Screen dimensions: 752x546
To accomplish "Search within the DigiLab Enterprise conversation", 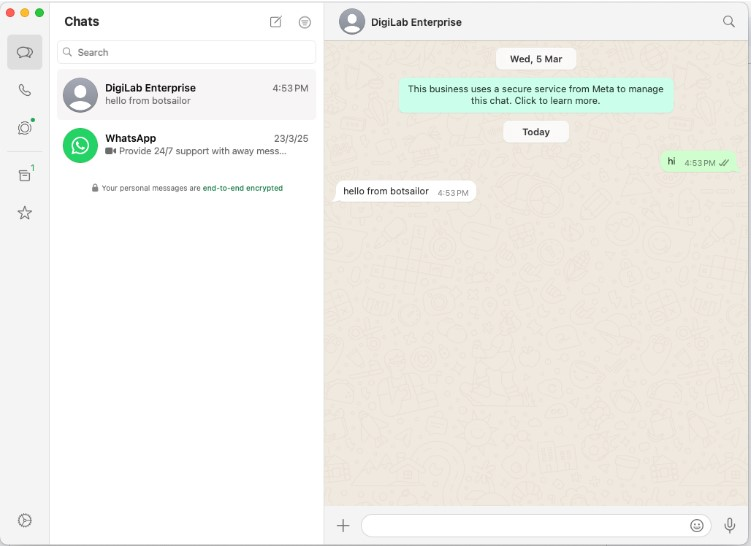I will (728, 22).
